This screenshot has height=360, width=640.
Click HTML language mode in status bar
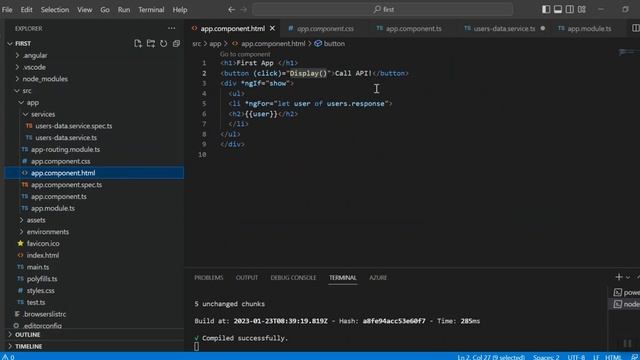613,357
